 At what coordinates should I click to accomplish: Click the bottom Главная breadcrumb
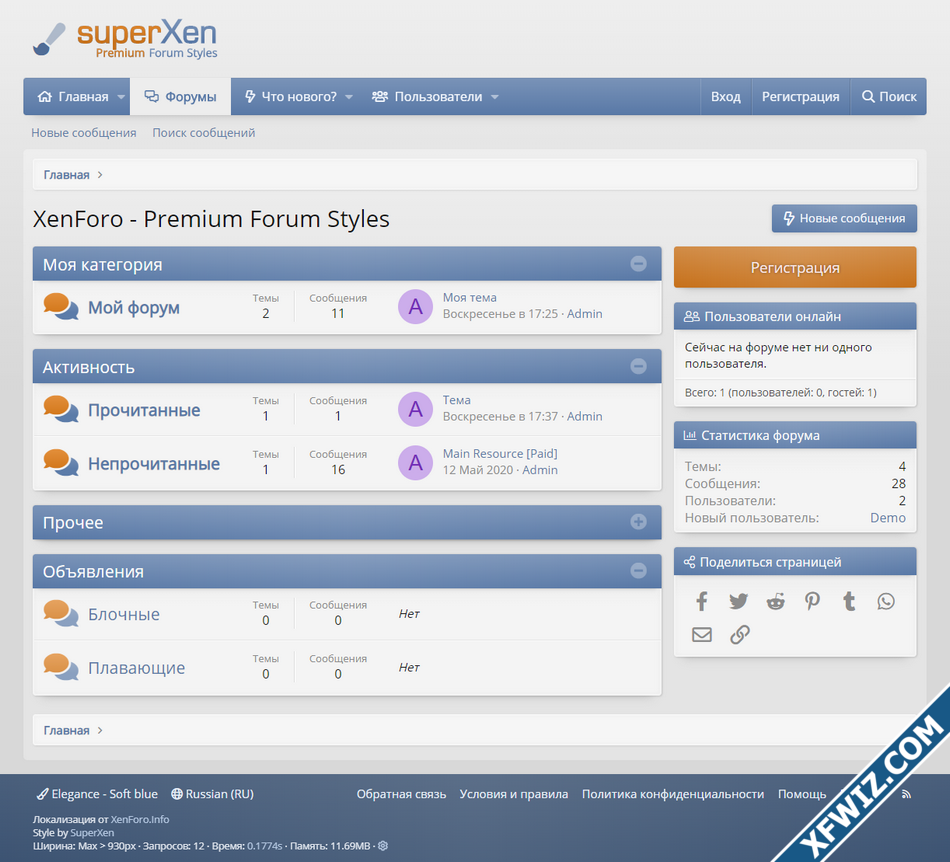67,730
